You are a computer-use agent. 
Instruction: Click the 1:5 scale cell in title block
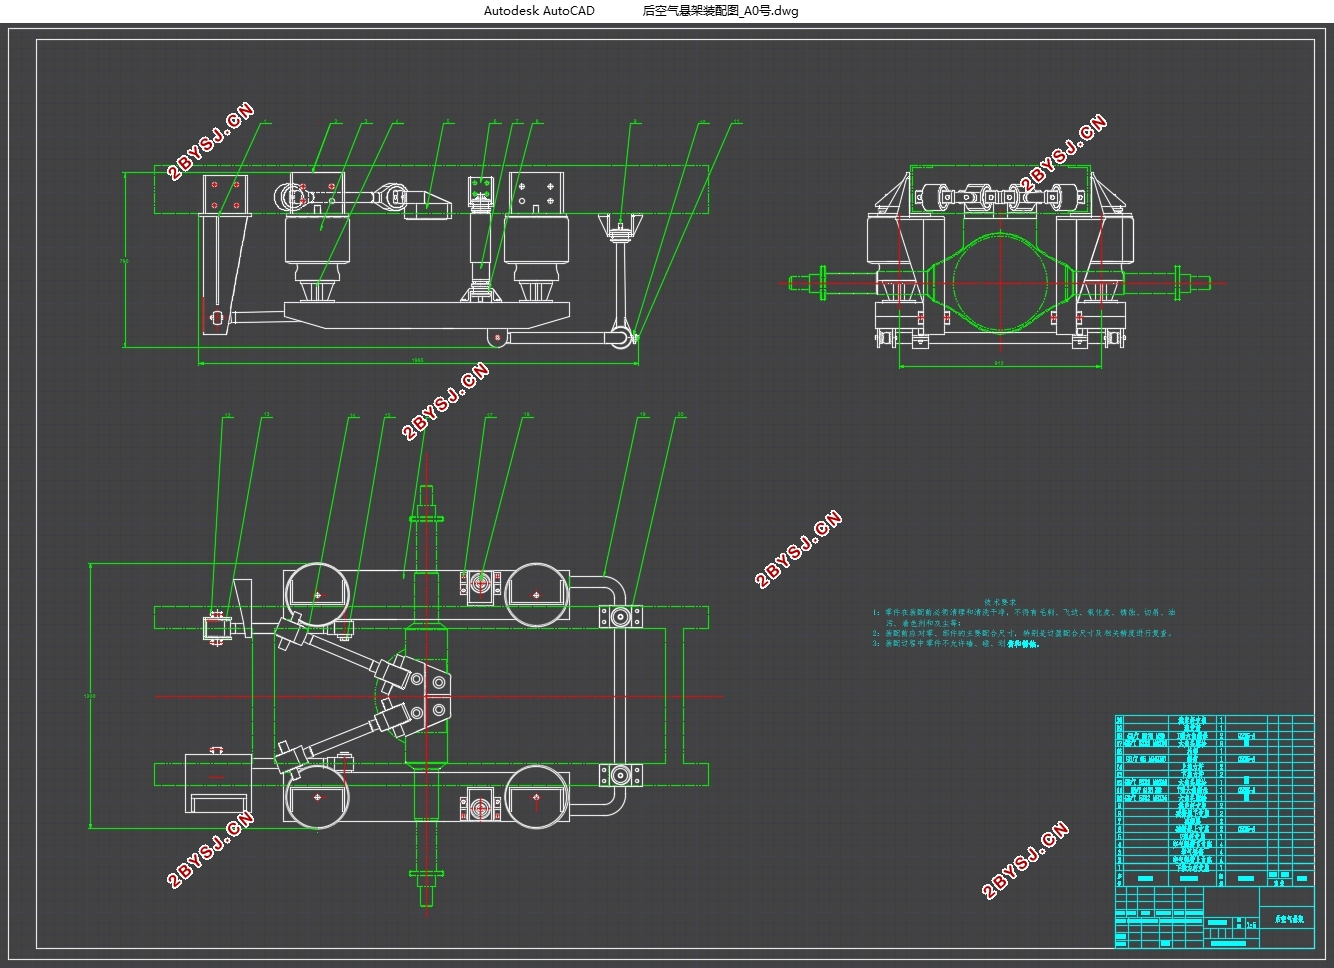pyautogui.click(x=1251, y=924)
